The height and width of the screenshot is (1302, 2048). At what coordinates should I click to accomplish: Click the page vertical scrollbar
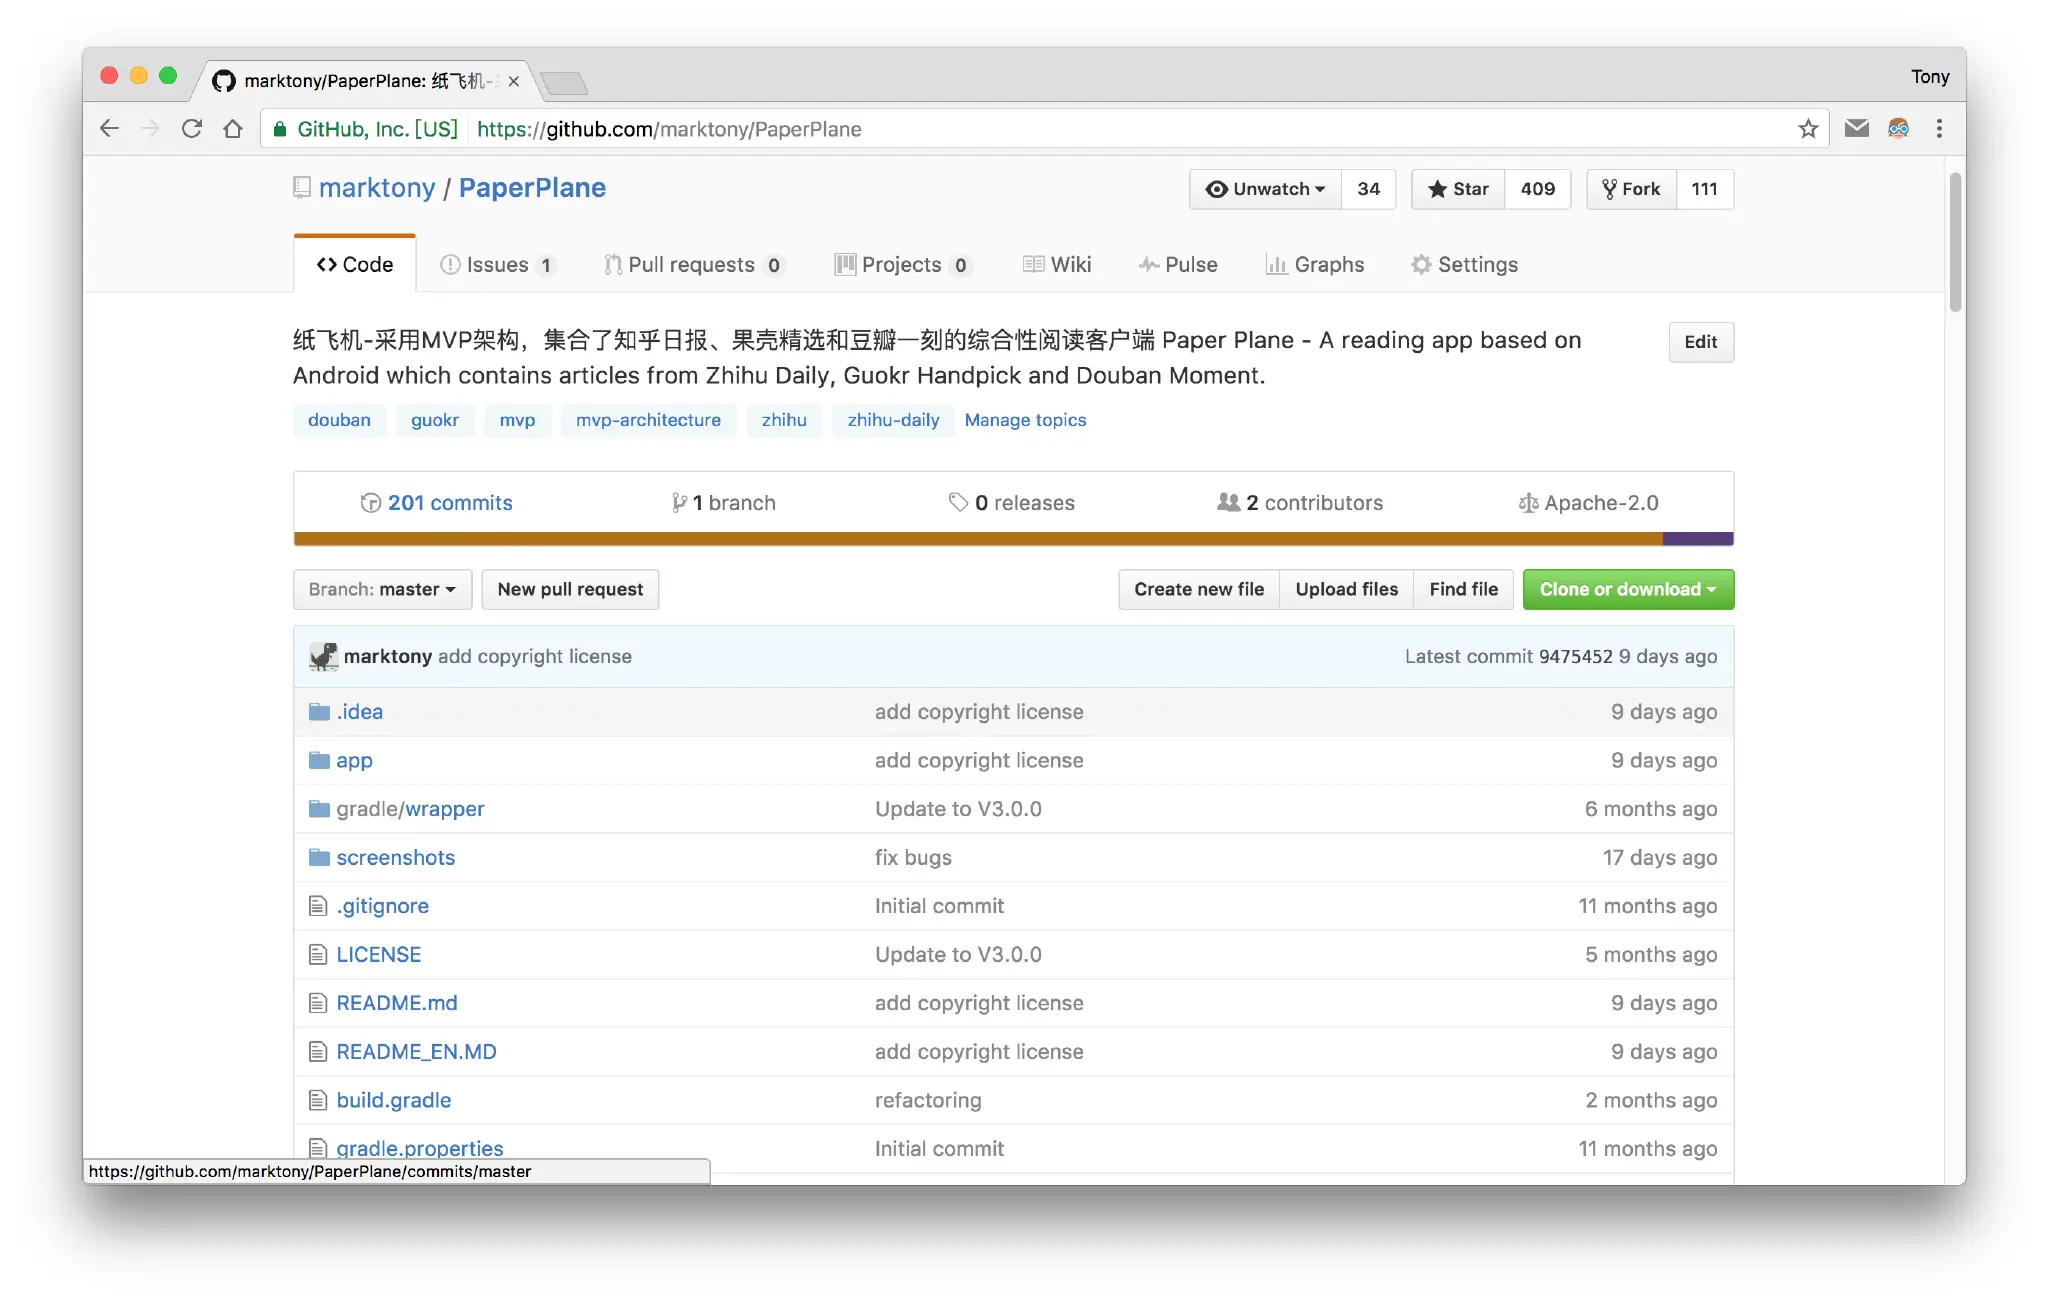click(x=1956, y=242)
